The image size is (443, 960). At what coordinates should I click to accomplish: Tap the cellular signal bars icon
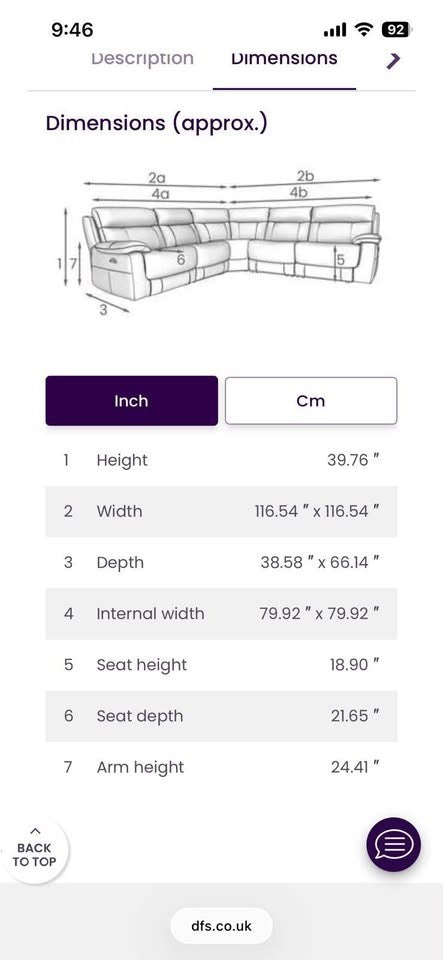[335, 29]
